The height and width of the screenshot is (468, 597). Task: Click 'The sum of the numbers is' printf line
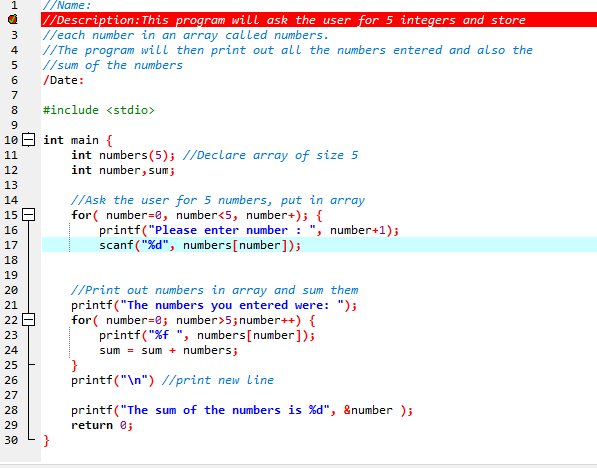[x=242, y=410]
